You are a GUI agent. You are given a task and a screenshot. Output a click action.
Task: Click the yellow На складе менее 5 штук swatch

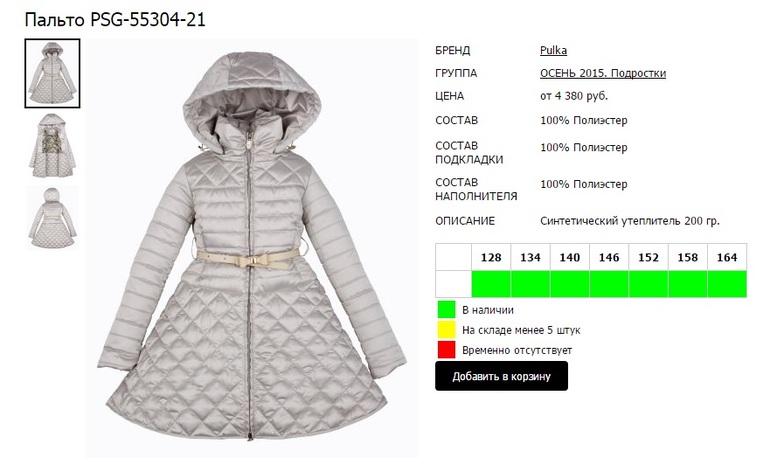[x=446, y=330]
